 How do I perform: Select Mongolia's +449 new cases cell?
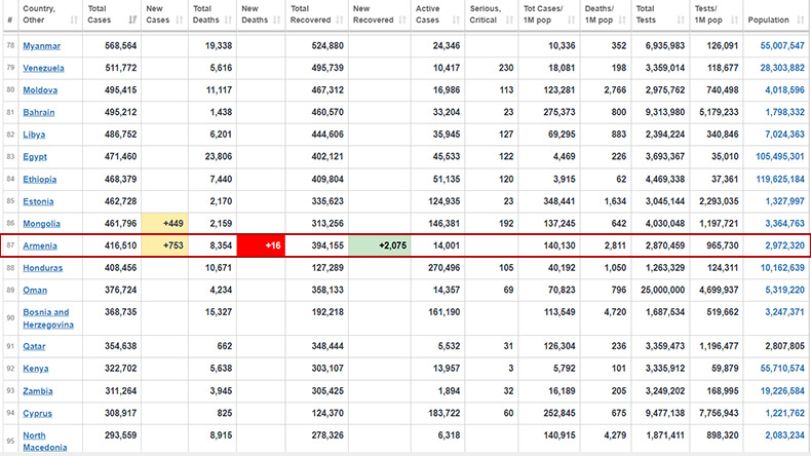point(164,223)
